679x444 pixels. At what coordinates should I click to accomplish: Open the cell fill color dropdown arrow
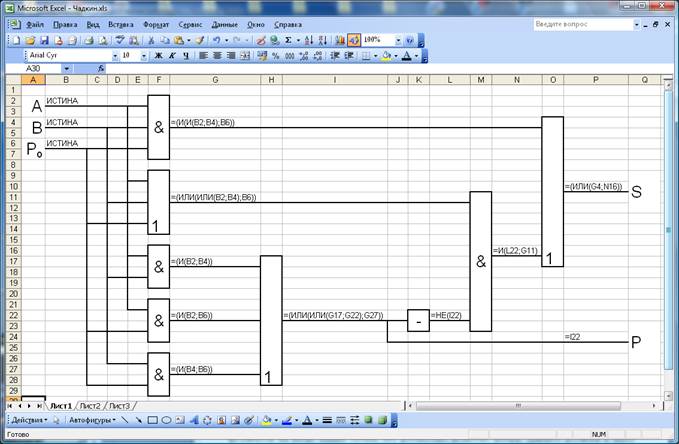pyautogui.click(x=396, y=55)
